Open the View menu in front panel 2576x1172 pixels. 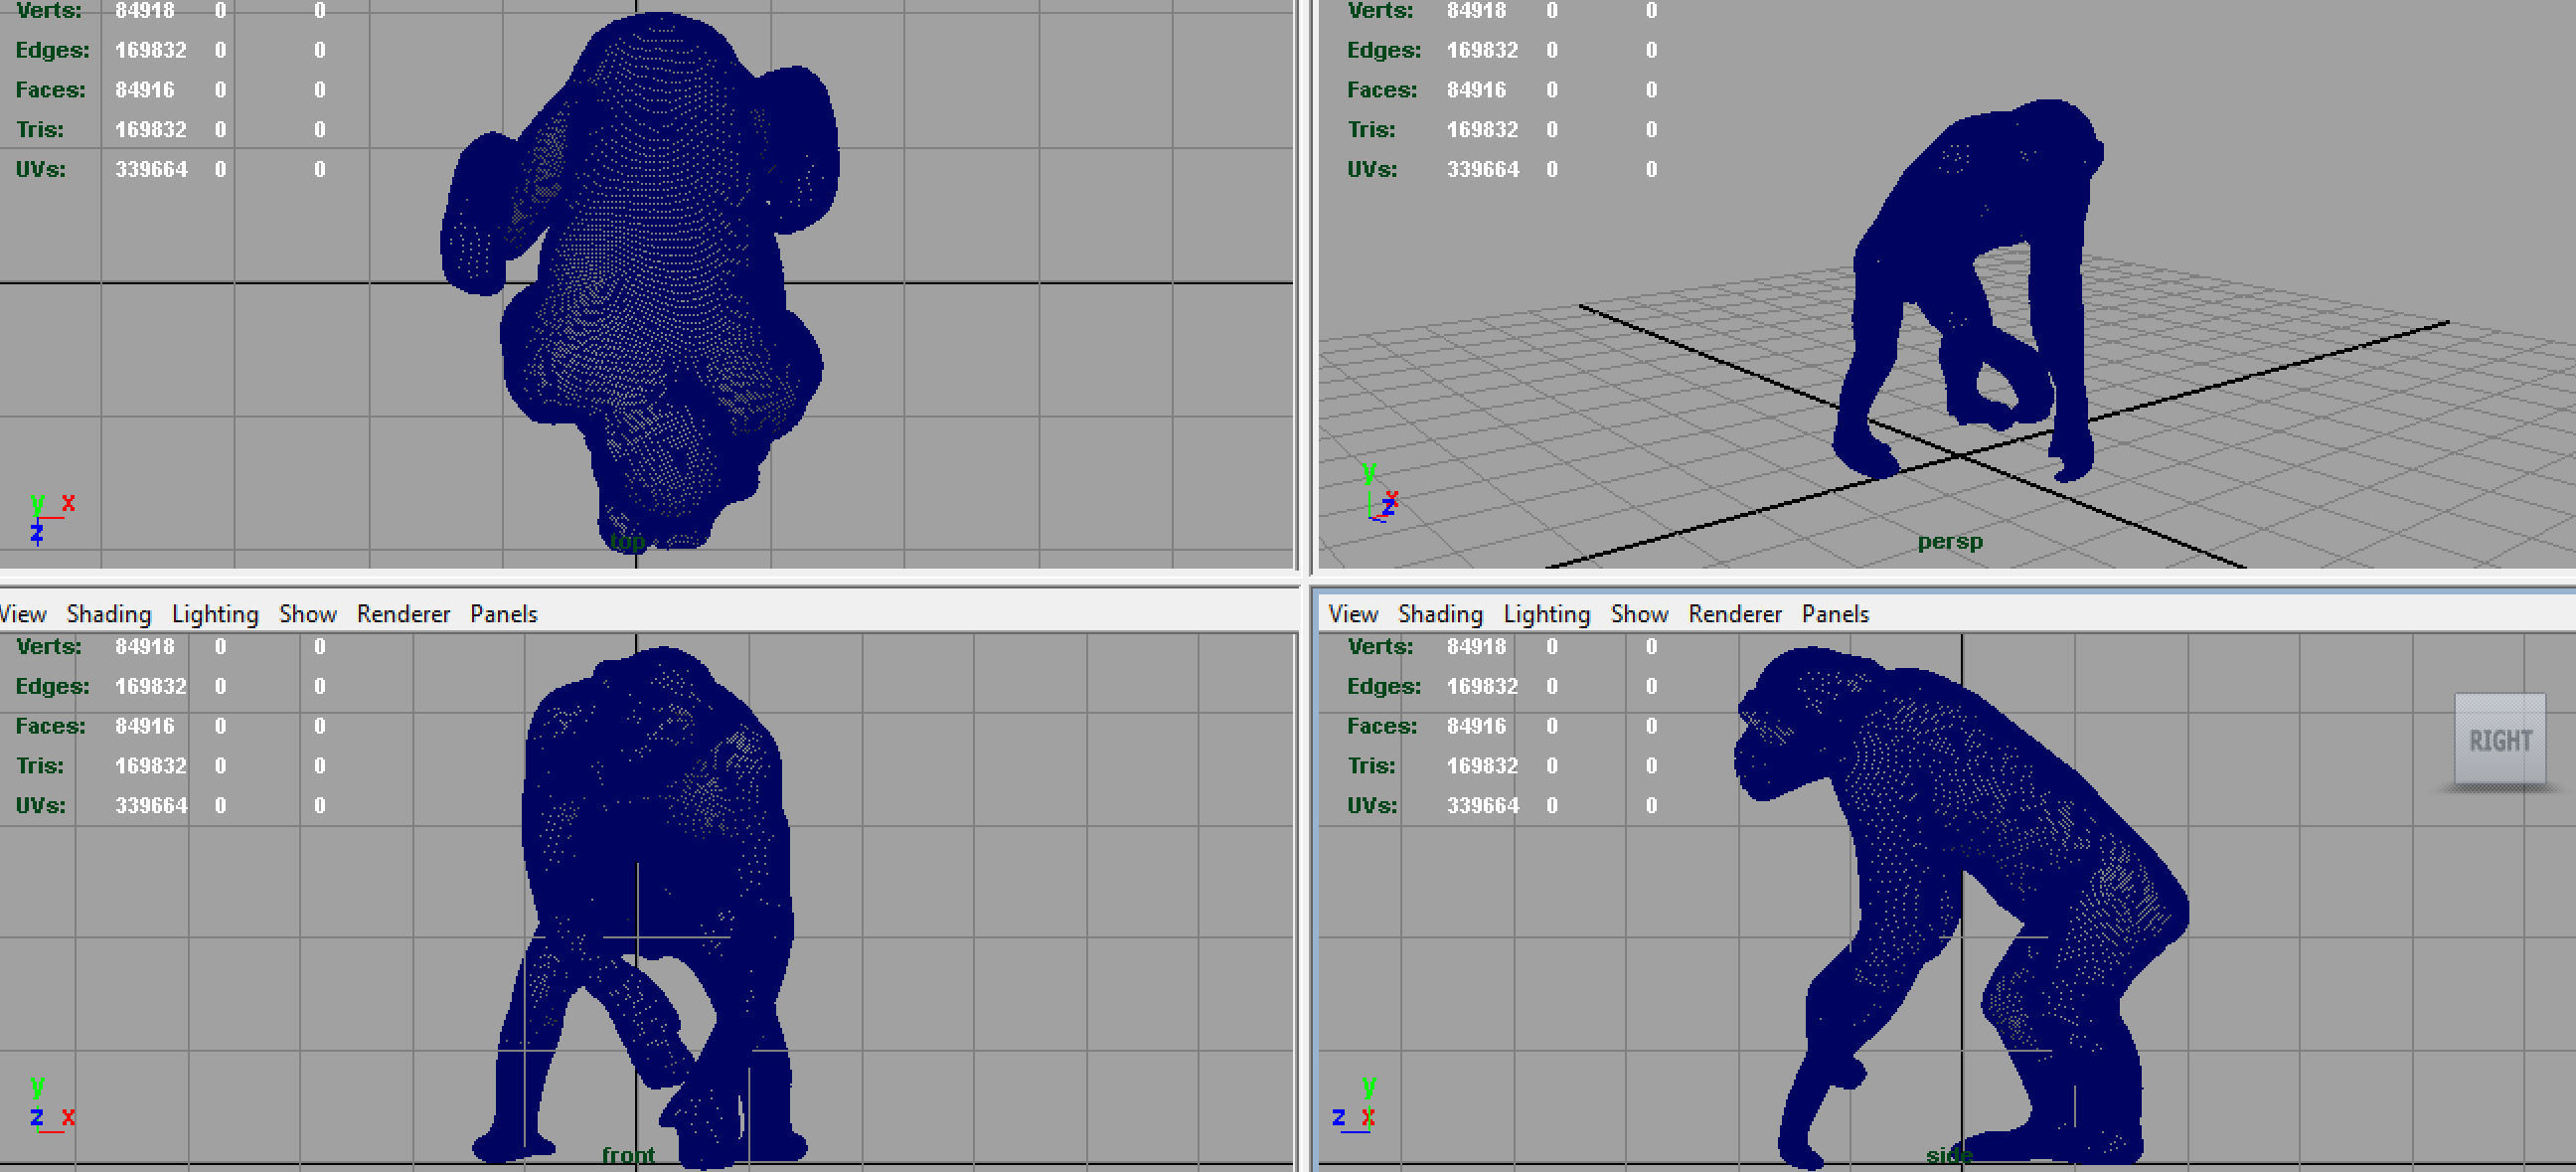22,614
